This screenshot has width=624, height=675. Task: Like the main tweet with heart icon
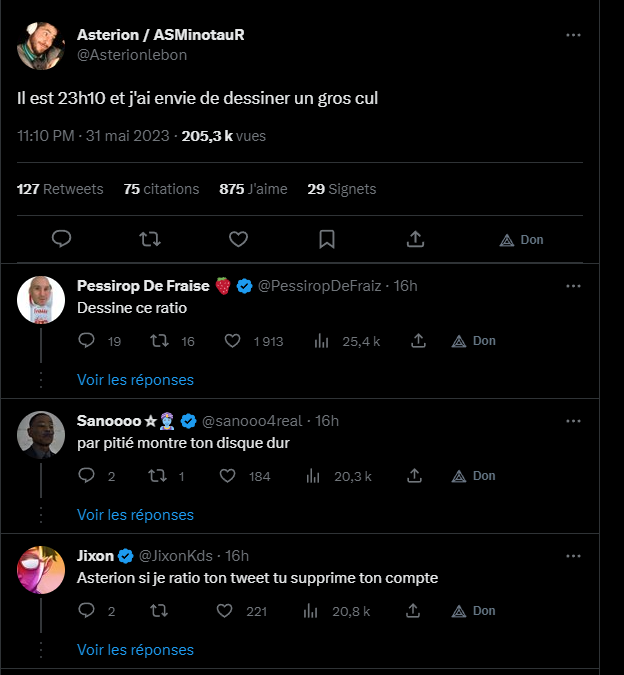(x=238, y=240)
